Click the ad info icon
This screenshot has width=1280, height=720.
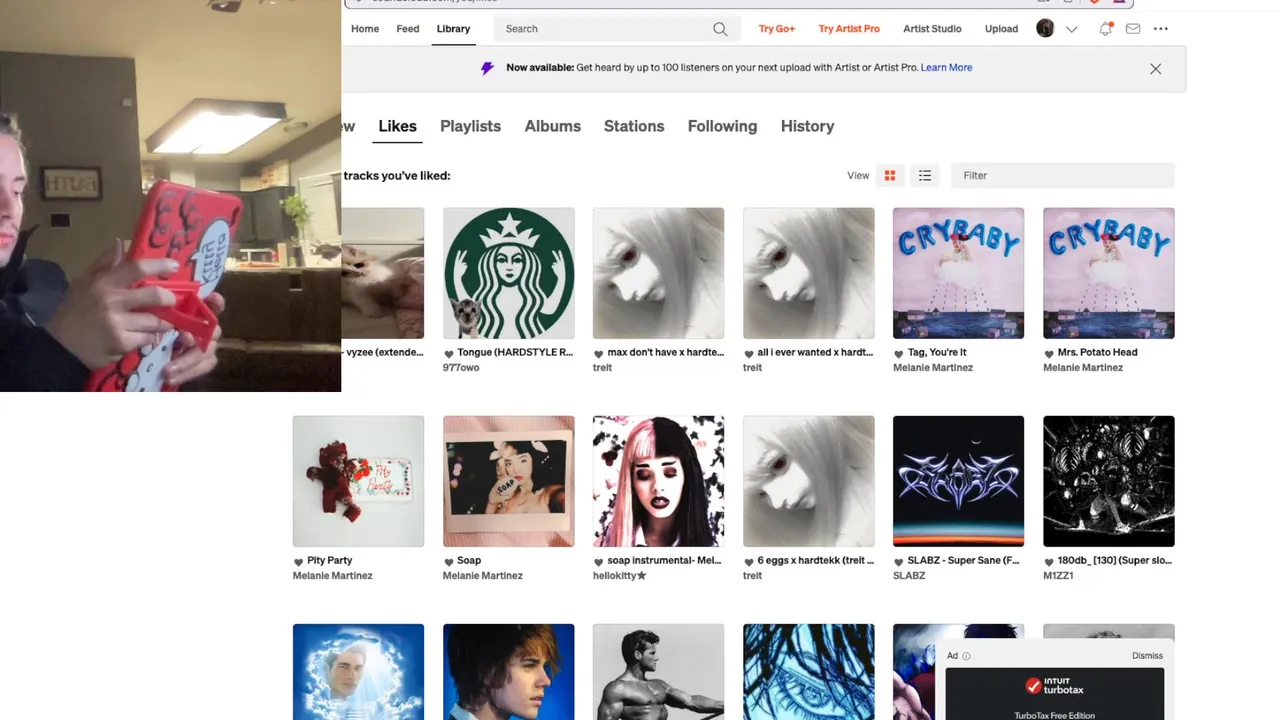(x=966, y=656)
